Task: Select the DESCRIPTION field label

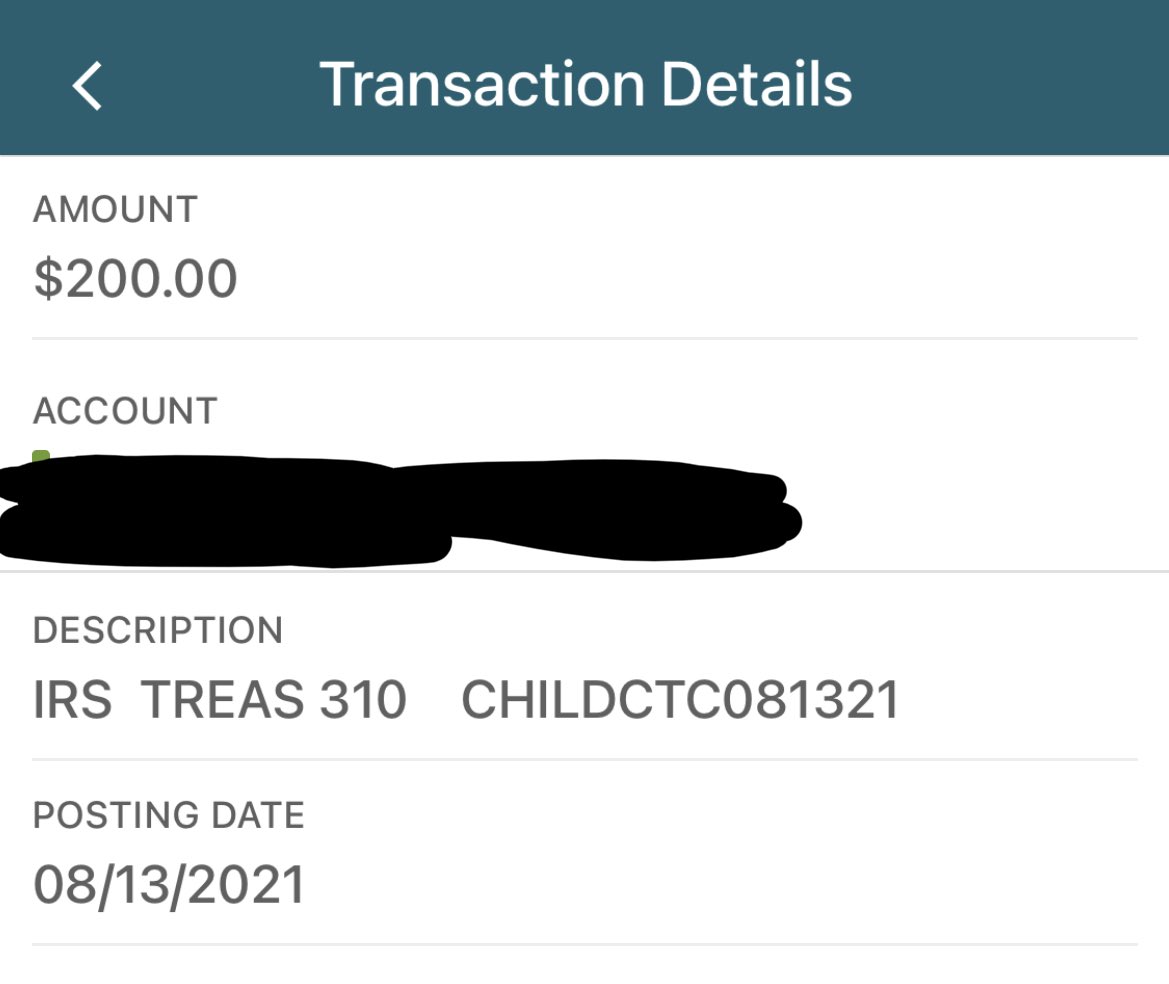Action: tap(158, 631)
